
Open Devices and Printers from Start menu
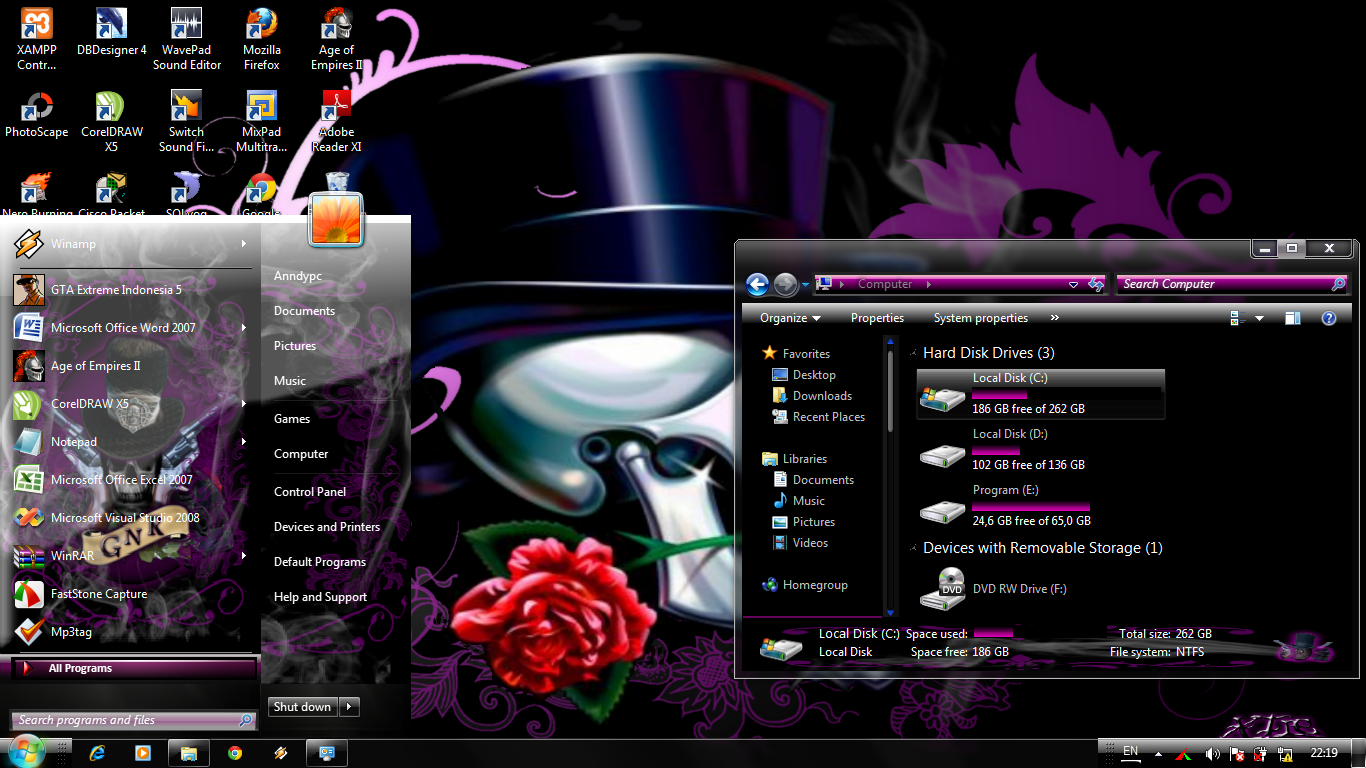point(327,527)
